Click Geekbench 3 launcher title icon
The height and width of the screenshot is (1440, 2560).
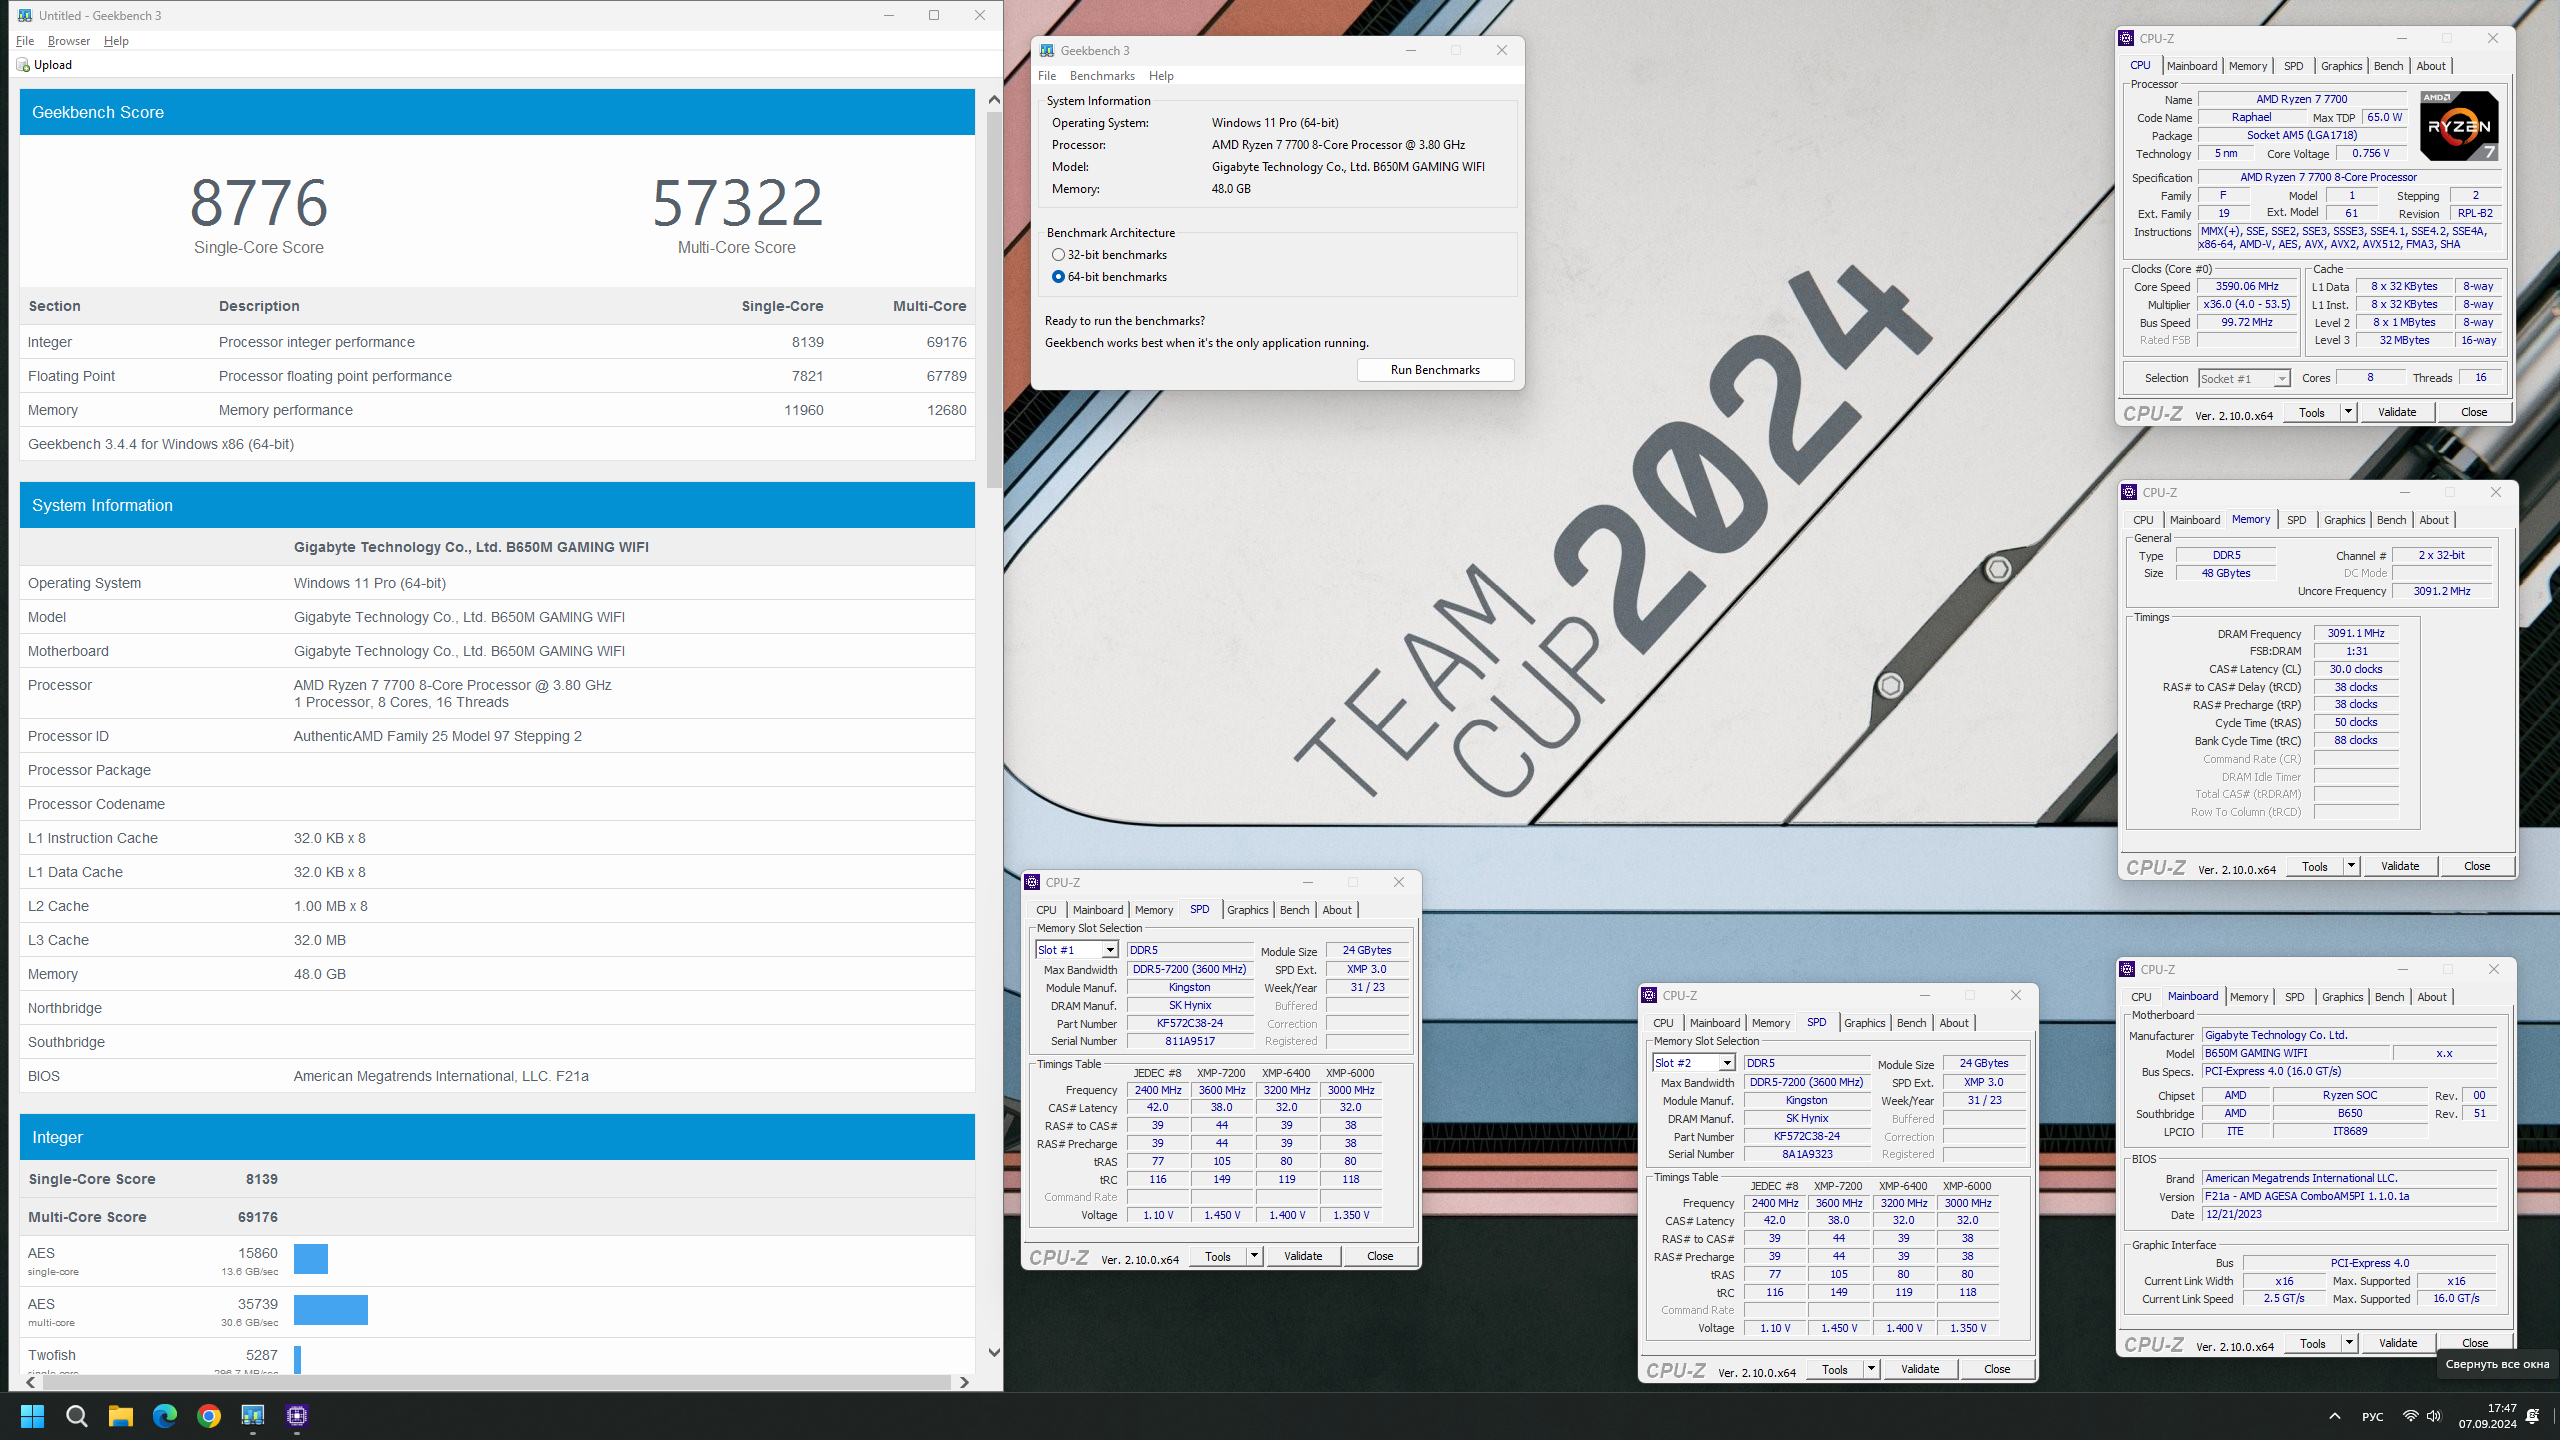(x=1047, y=50)
